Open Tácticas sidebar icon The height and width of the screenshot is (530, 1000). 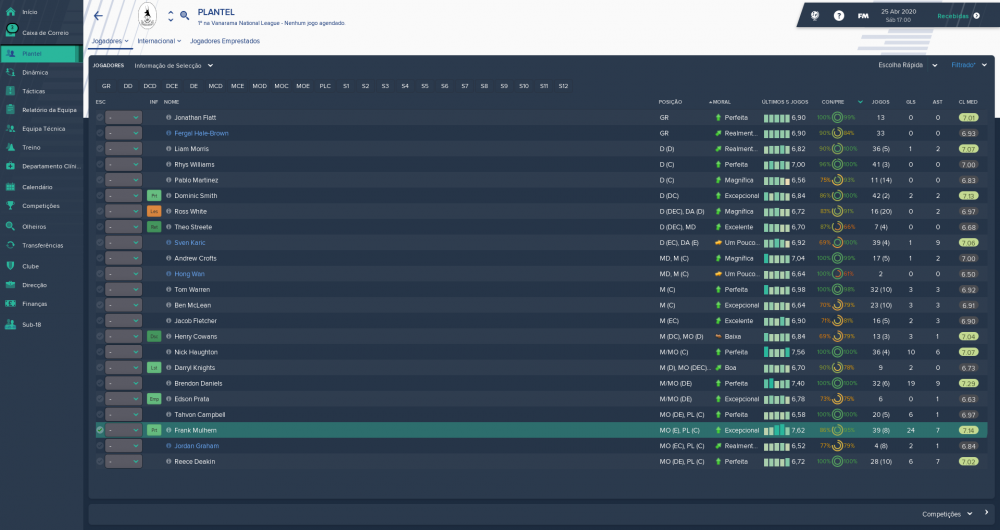pyautogui.click(x=10, y=91)
